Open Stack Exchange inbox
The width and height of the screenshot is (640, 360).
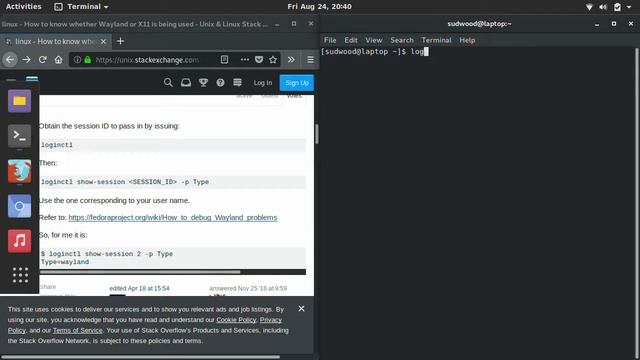click(x=186, y=82)
